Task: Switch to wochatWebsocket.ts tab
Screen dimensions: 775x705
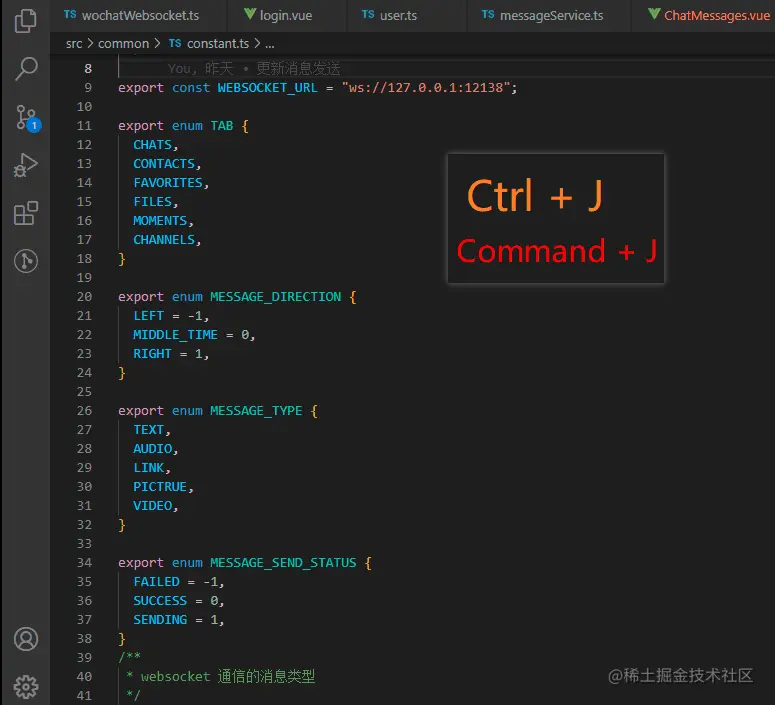Action: coord(131,15)
